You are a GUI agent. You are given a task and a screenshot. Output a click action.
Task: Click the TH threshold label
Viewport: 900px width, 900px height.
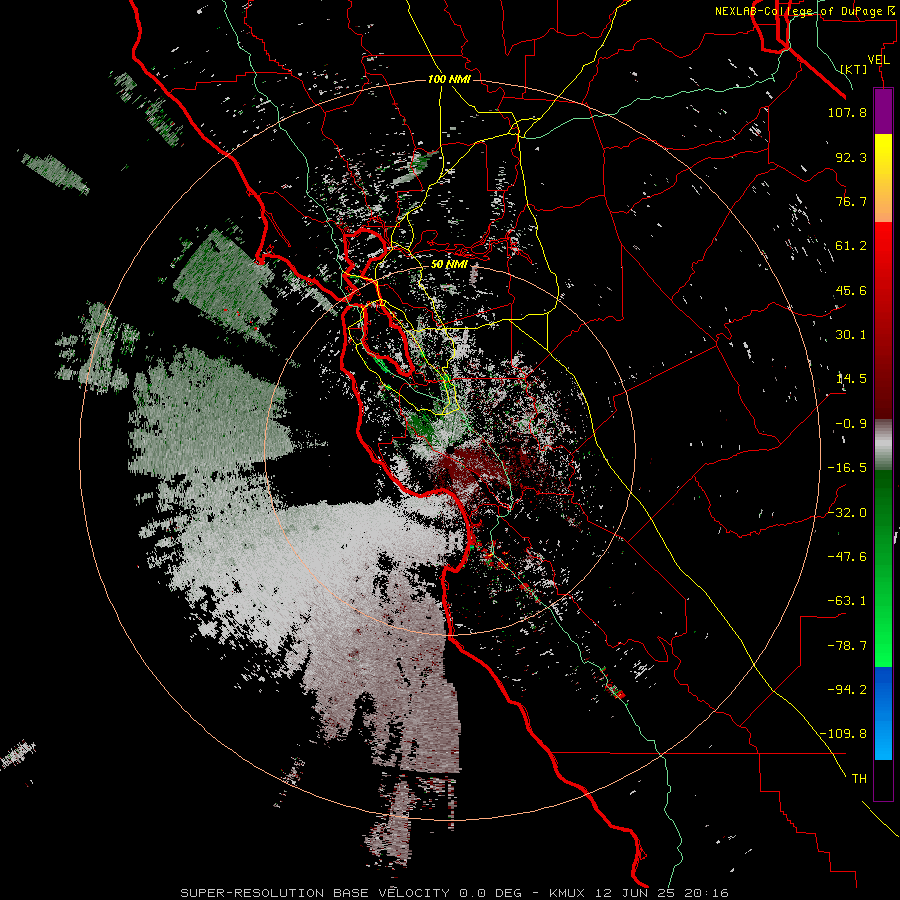tap(859, 779)
